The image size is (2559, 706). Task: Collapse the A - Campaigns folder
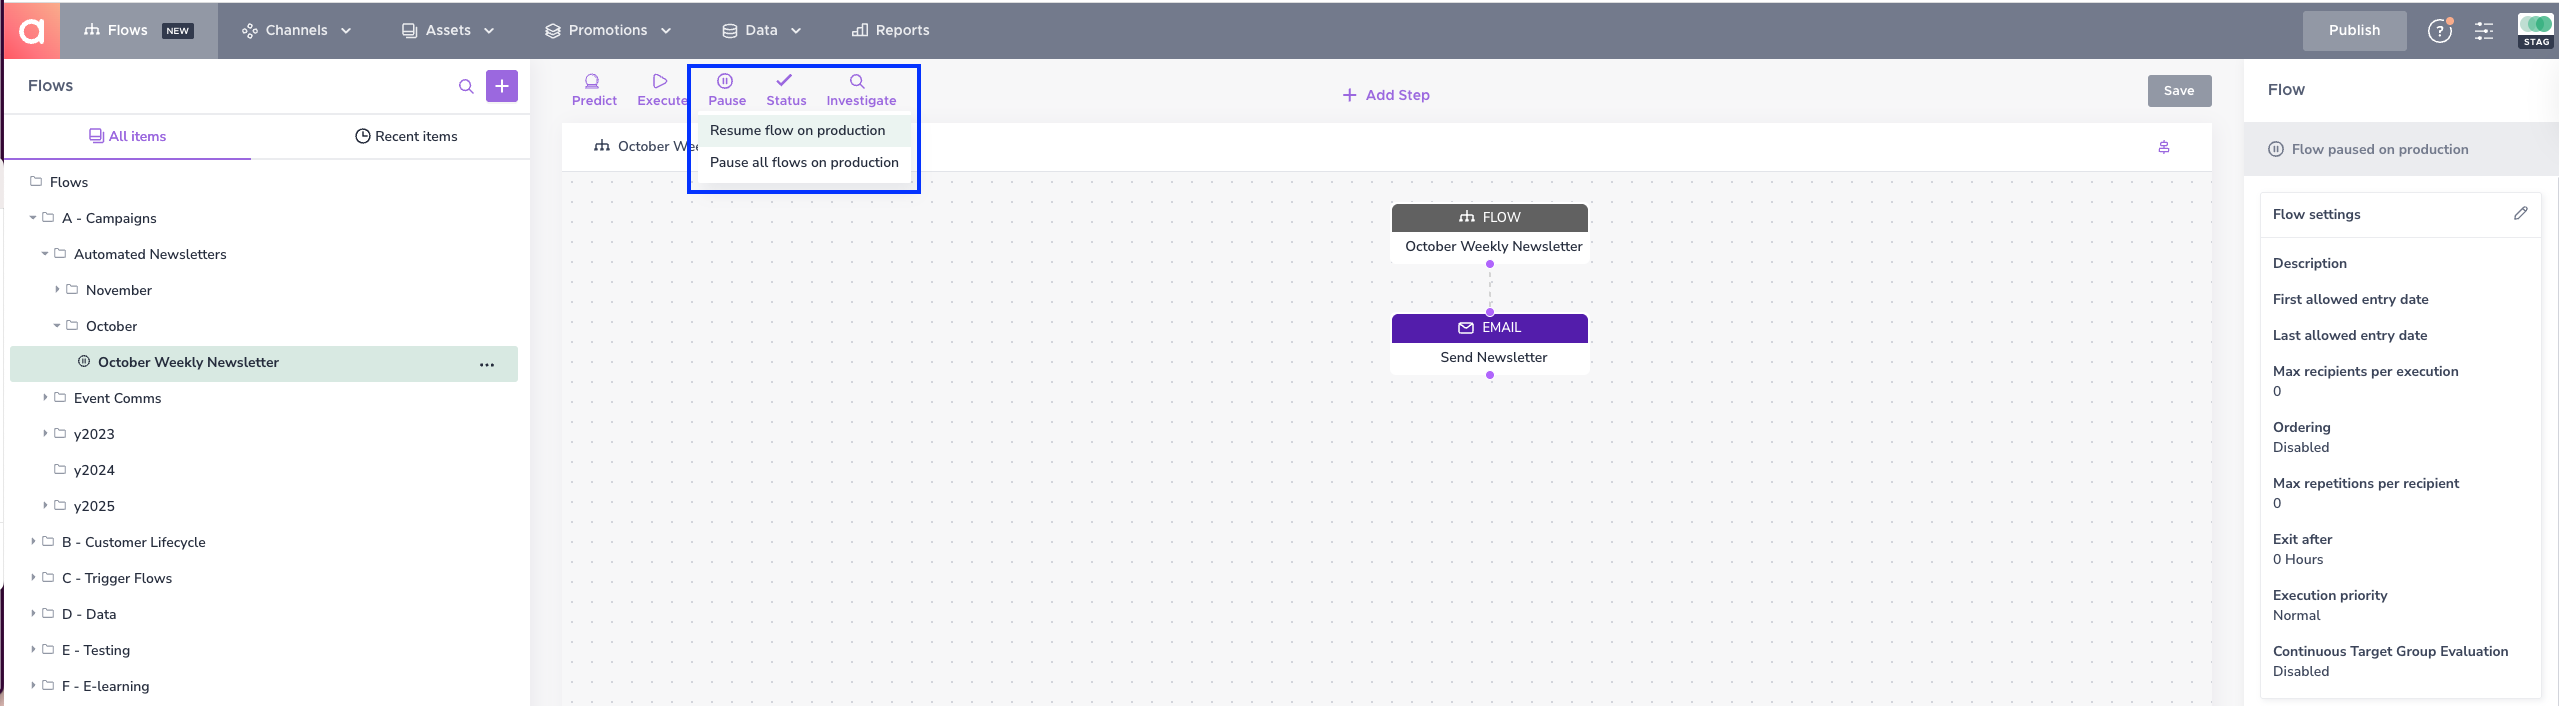tap(33, 218)
